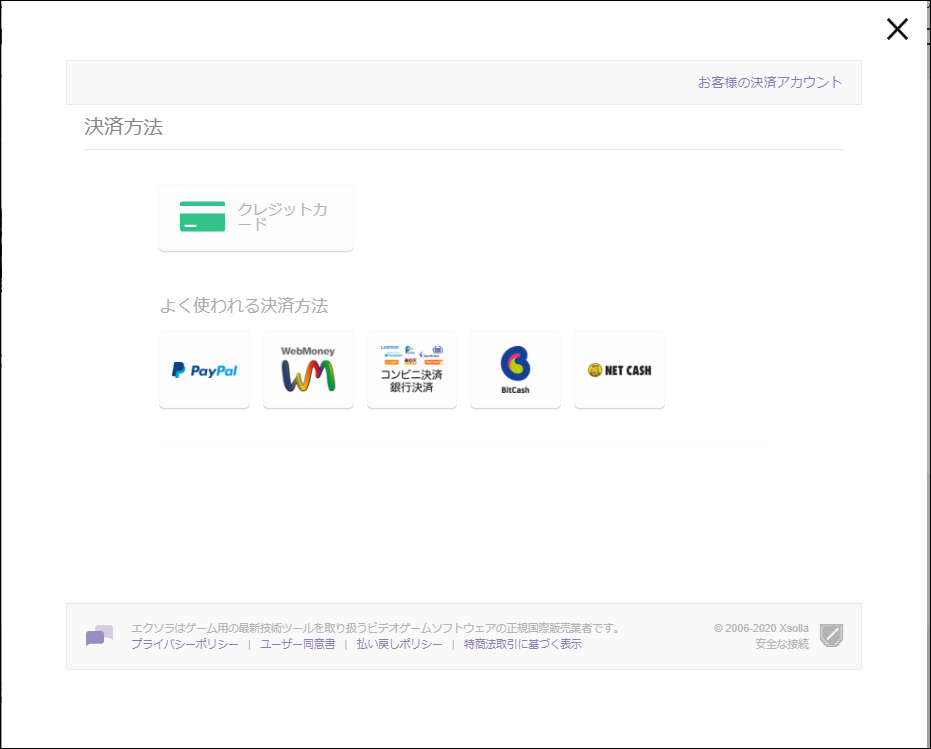Choose the PayPal payment method
The width and height of the screenshot is (931, 749).
click(204, 369)
